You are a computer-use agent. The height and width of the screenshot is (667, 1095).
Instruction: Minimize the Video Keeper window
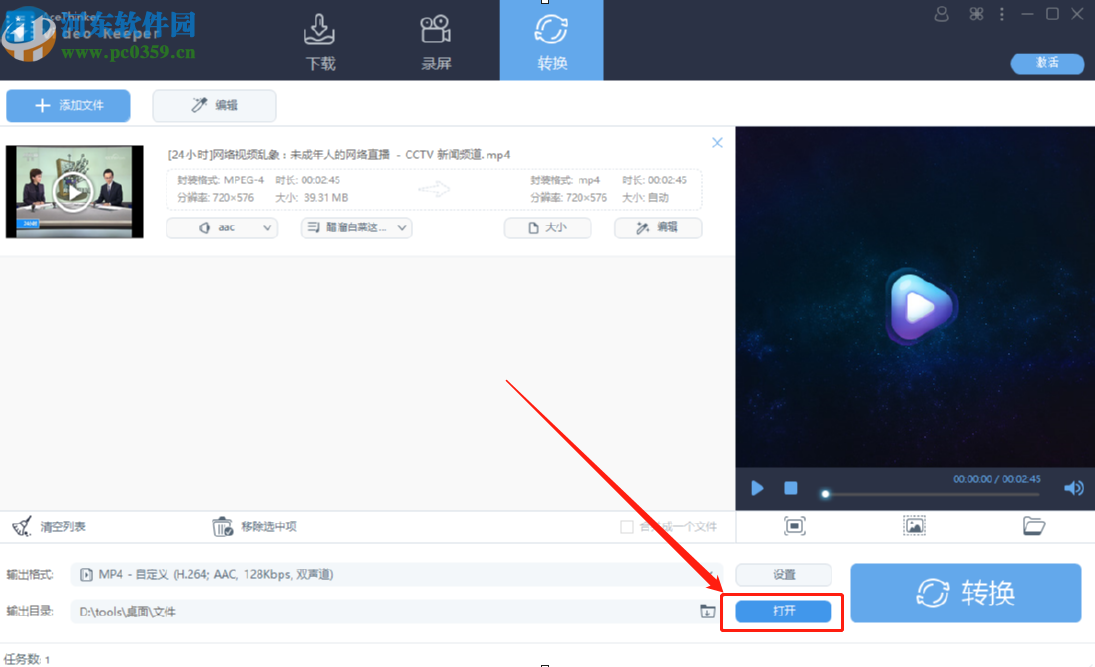(x=1027, y=14)
